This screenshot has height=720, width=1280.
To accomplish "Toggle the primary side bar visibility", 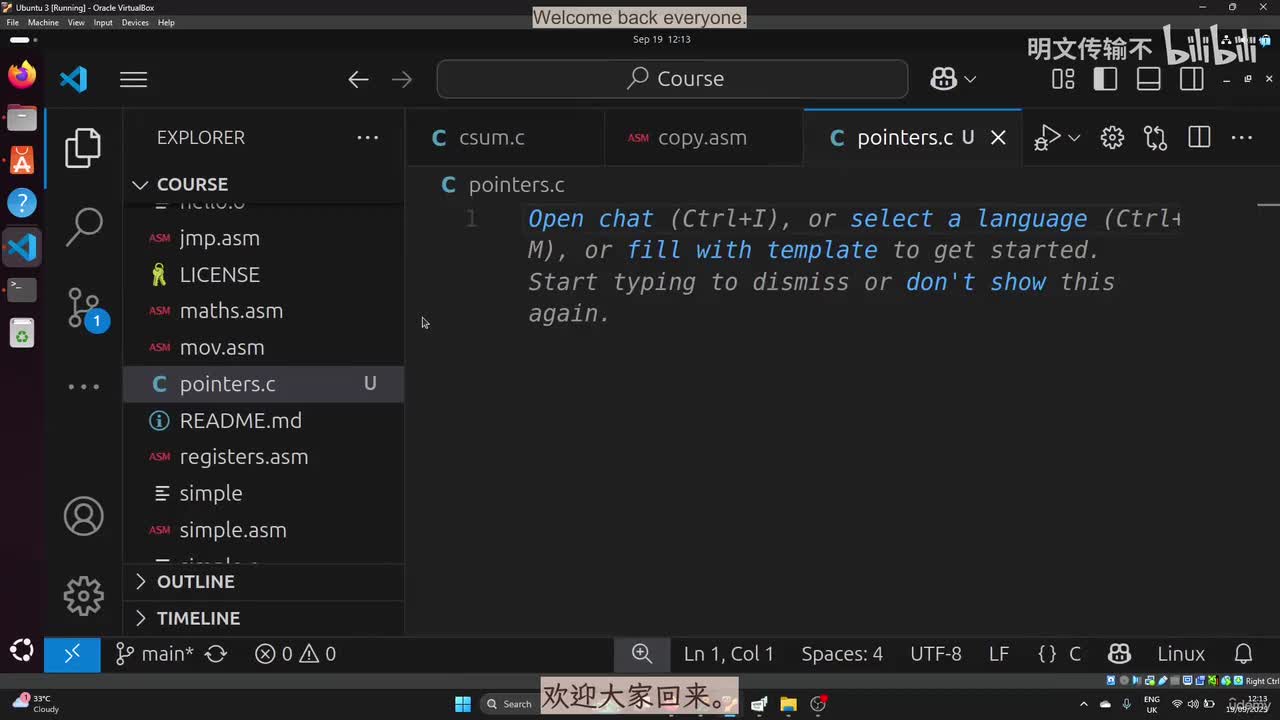I will (x=1106, y=79).
